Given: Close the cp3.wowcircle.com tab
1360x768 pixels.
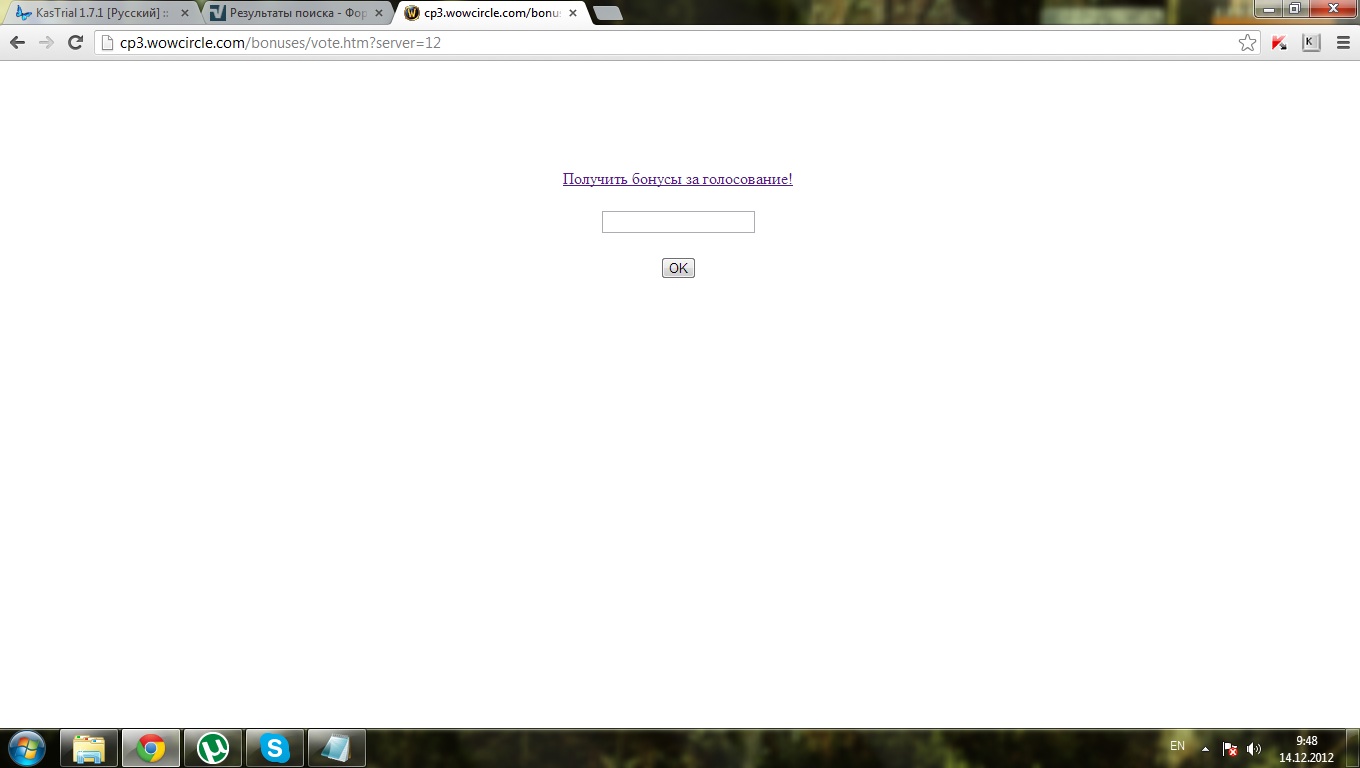Looking at the screenshot, I should pyautogui.click(x=573, y=13).
